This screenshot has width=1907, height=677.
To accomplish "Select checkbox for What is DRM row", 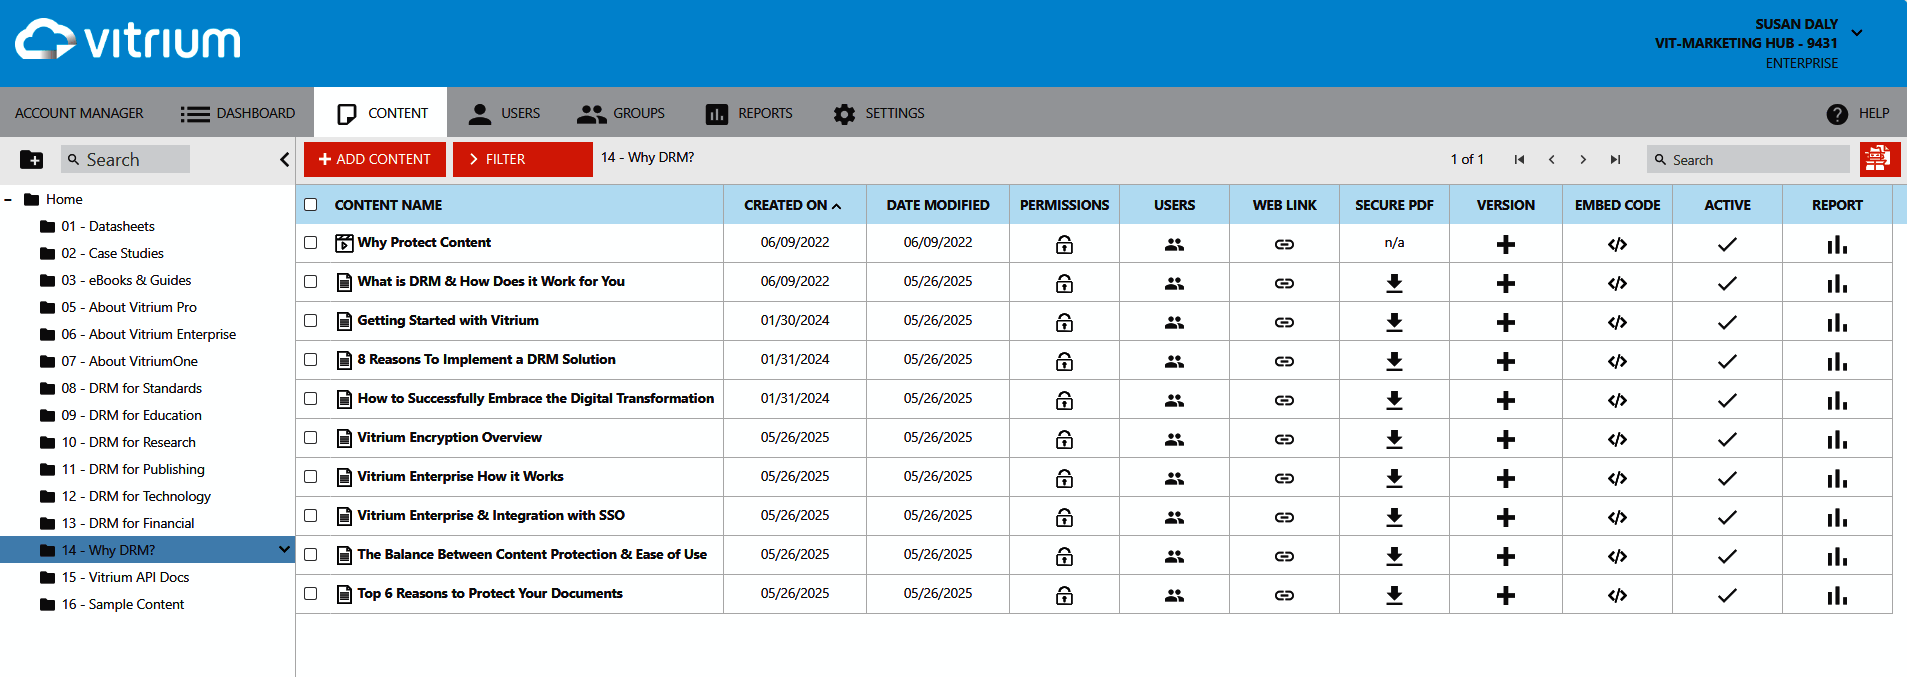I will pos(311,282).
